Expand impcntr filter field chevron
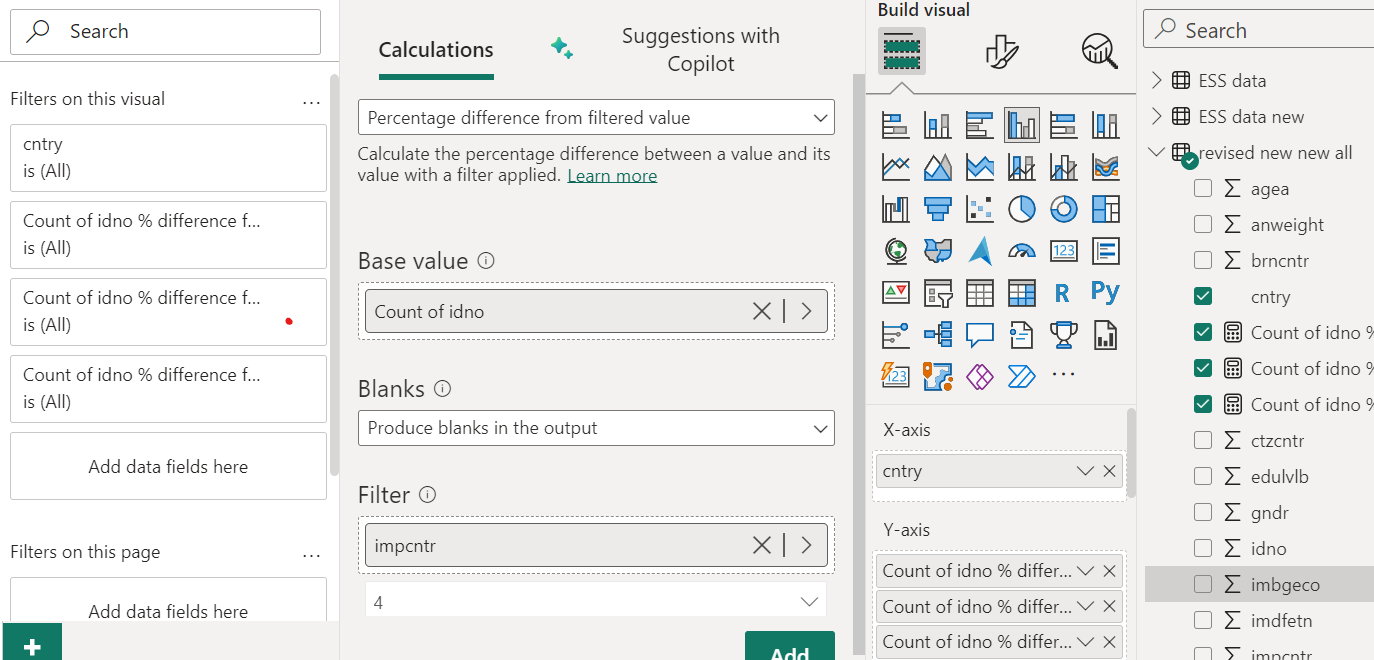 pyautogui.click(x=807, y=545)
